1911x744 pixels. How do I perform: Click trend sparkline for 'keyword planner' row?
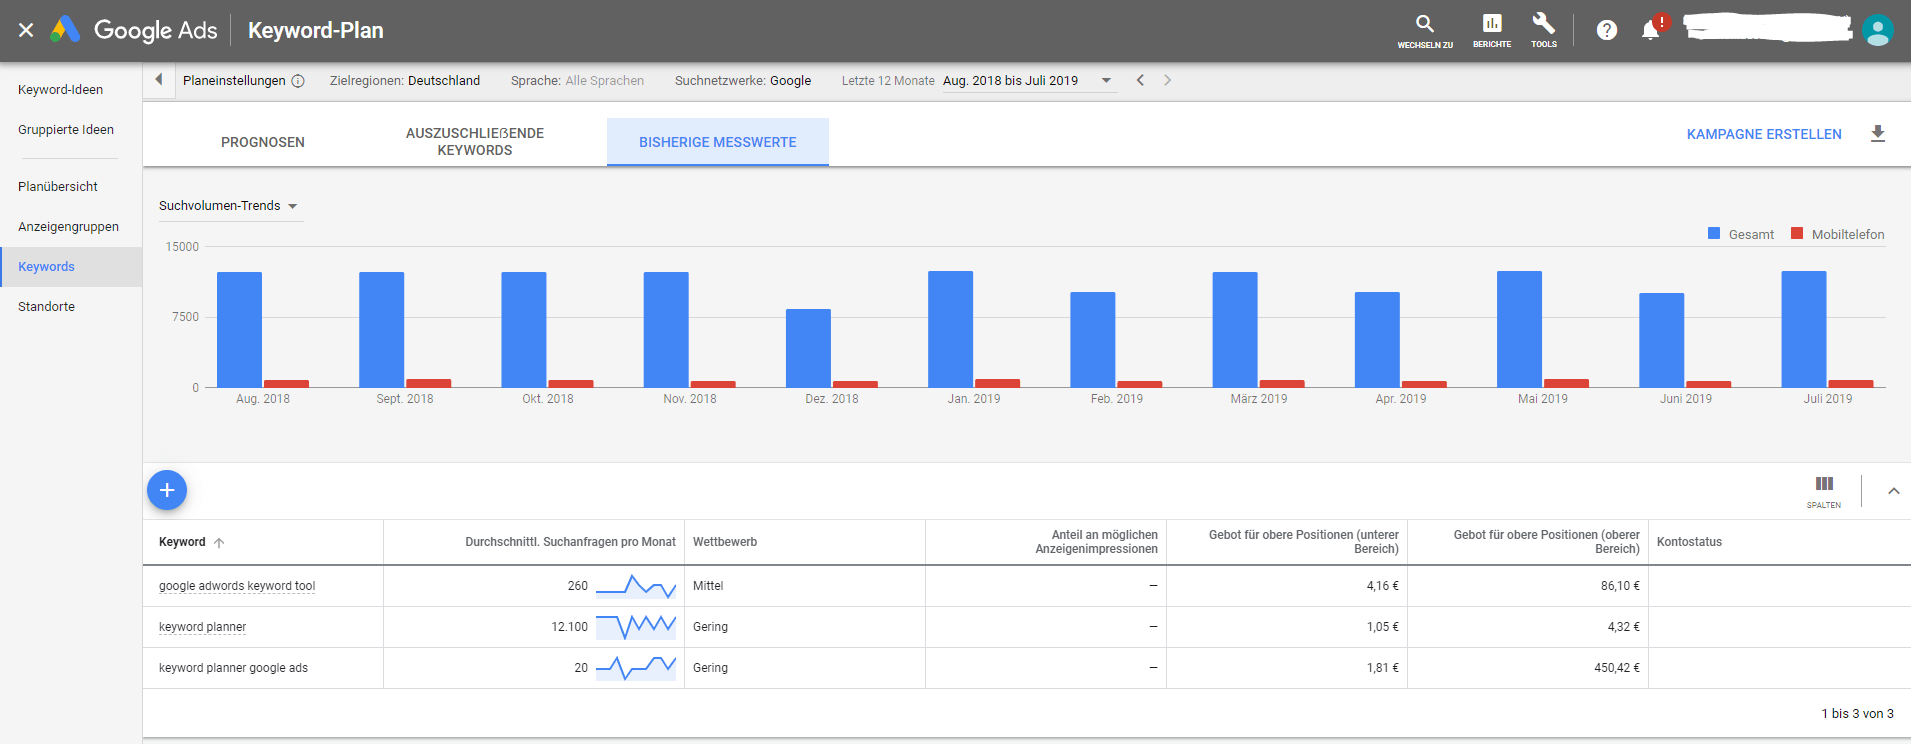click(x=636, y=627)
